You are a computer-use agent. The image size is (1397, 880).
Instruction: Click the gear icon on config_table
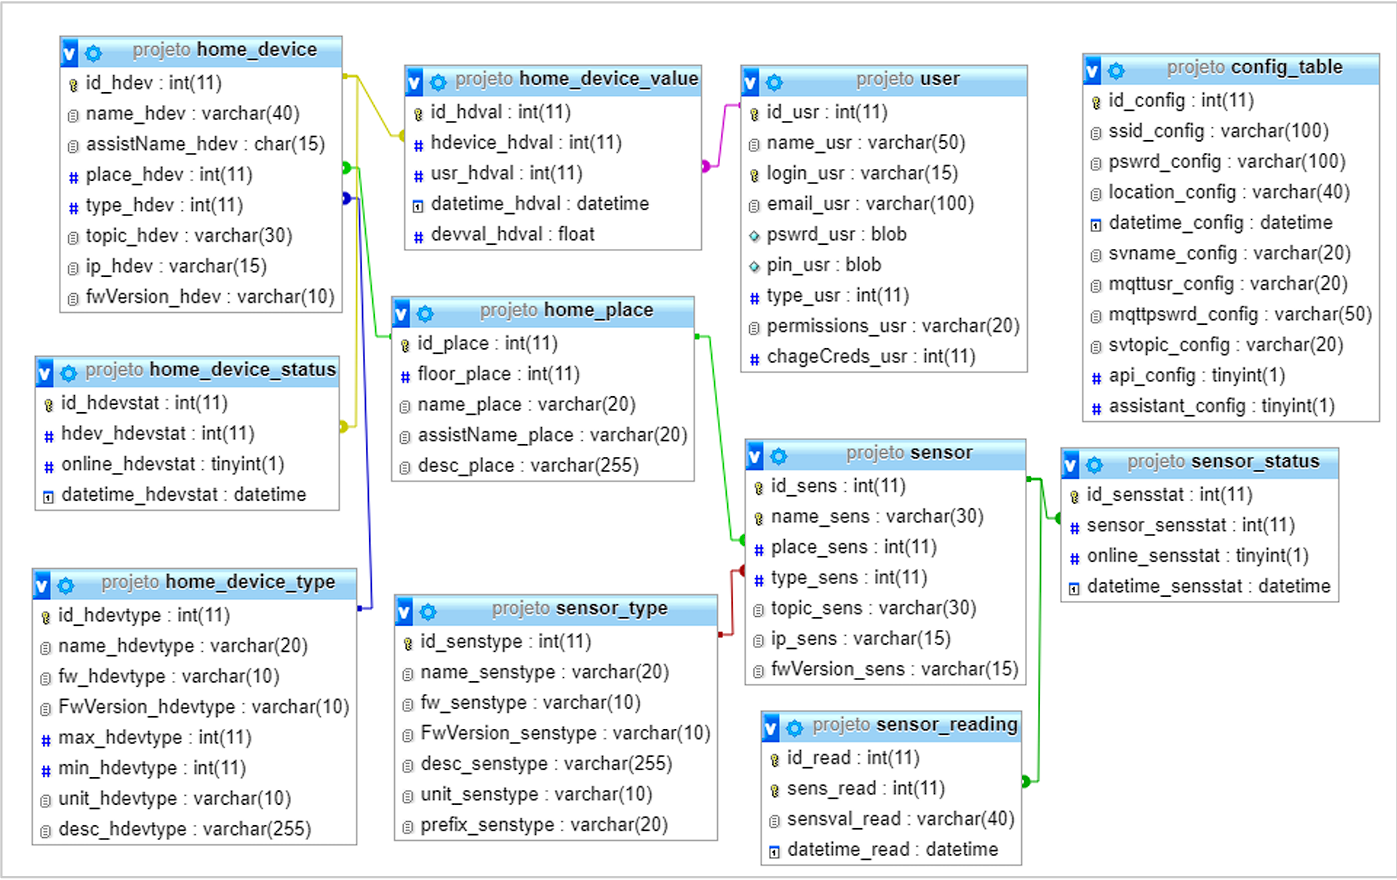click(1116, 70)
